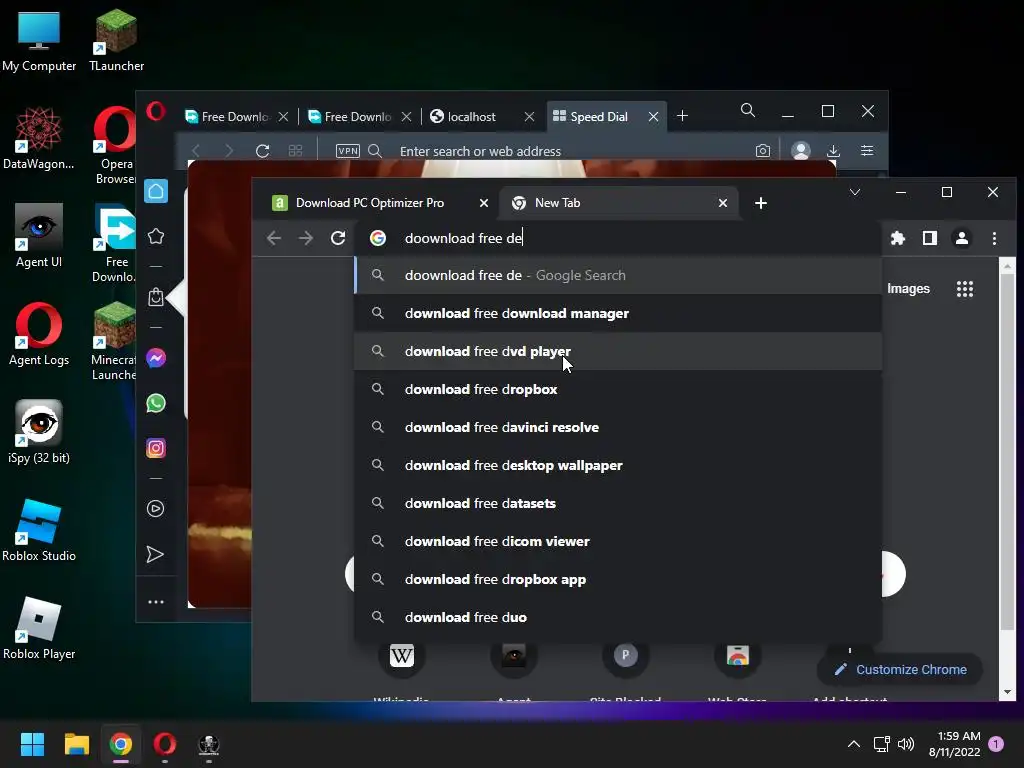Open new tab in Chrome
The height and width of the screenshot is (768, 1024).
point(761,203)
